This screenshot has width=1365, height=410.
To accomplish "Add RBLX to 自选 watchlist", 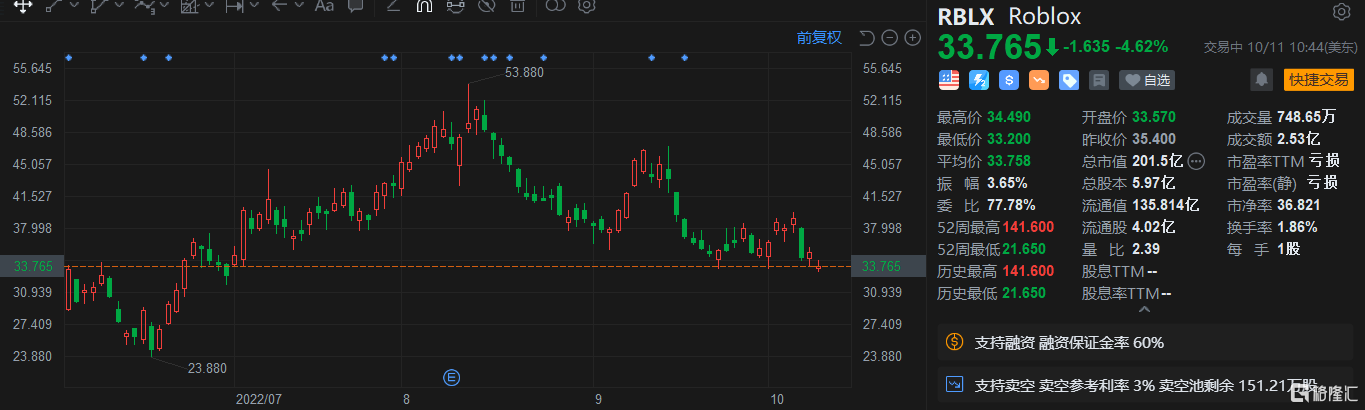I will coord(1147,79).
